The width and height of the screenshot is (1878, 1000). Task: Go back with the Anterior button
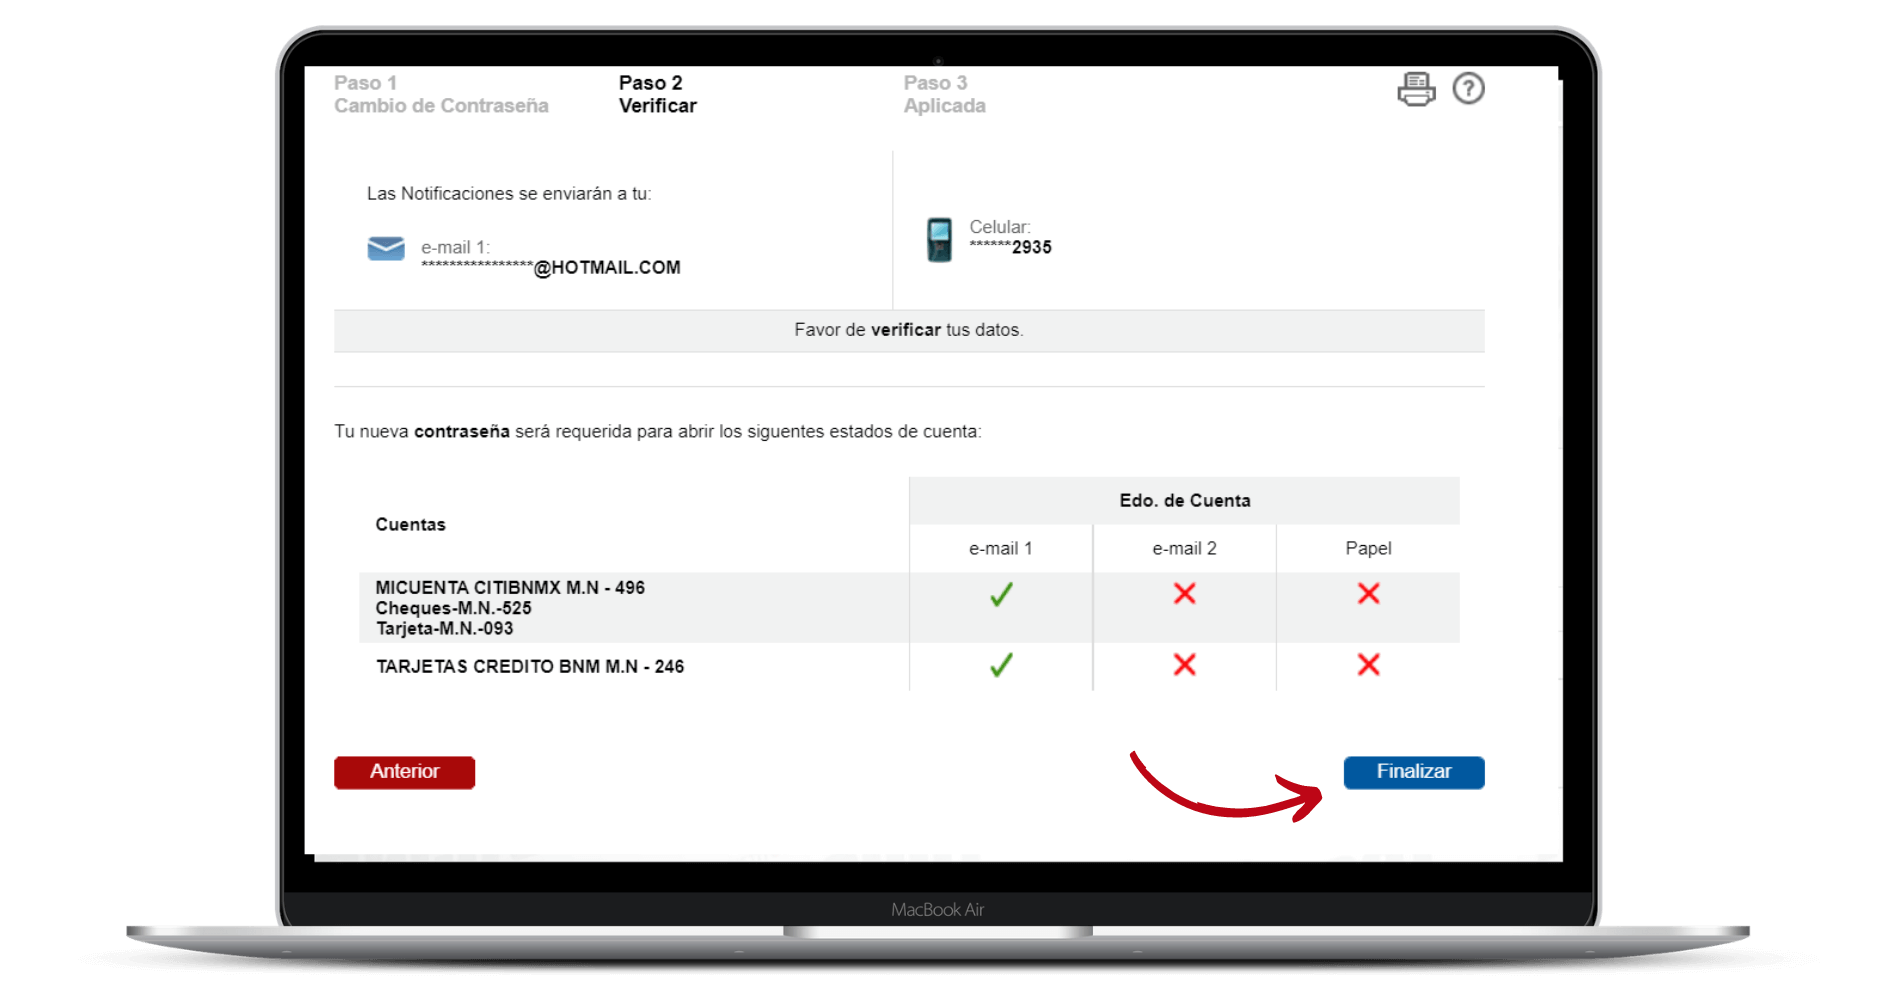[x=404, y=772]
